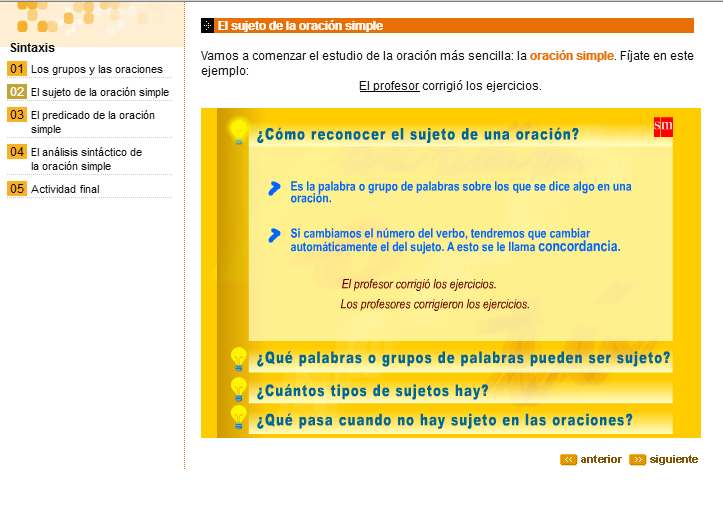Viewport: 723px width, 523px height.
Task: Open section 03 number badge
Action: point(17,114)
